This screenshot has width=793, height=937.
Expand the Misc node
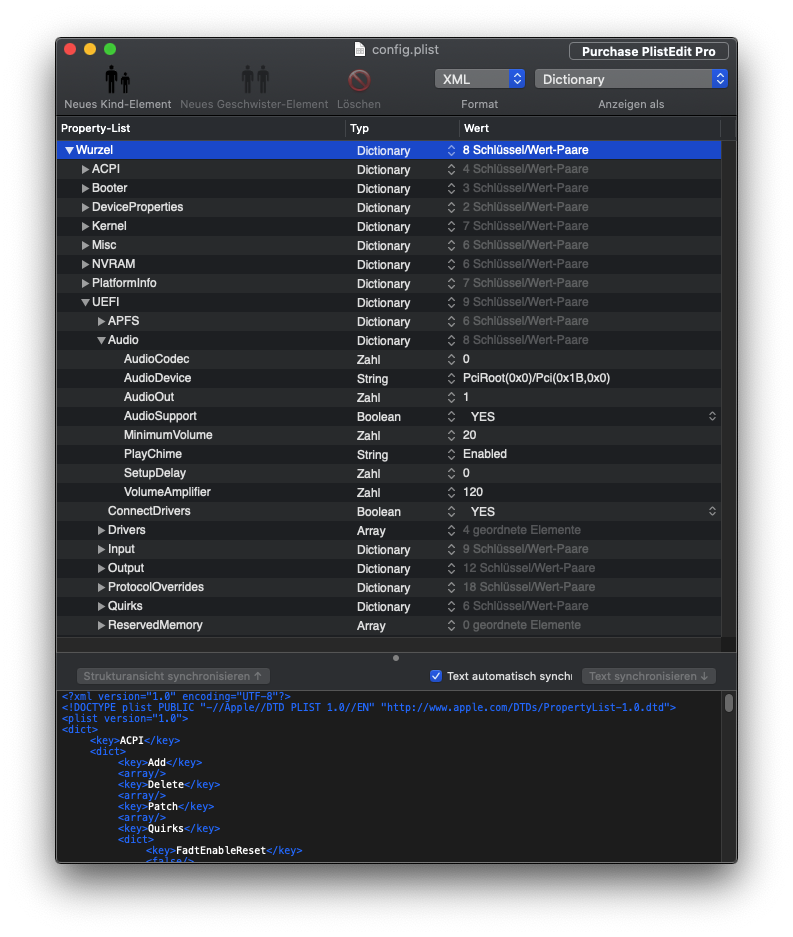85,245
